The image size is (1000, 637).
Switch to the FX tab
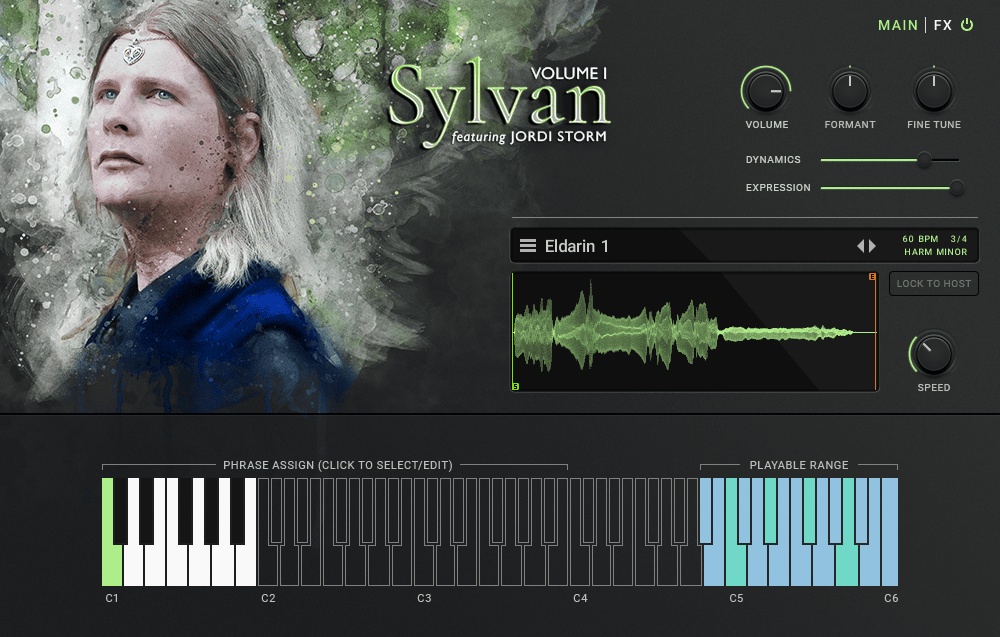(943, 25)
